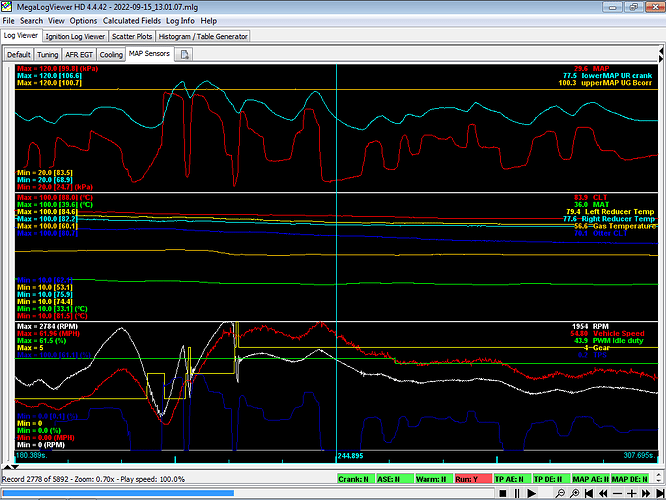This screenshot has width=666, height=500.
Task: Start log playback with play button
Action: click(x=531, y=493)
